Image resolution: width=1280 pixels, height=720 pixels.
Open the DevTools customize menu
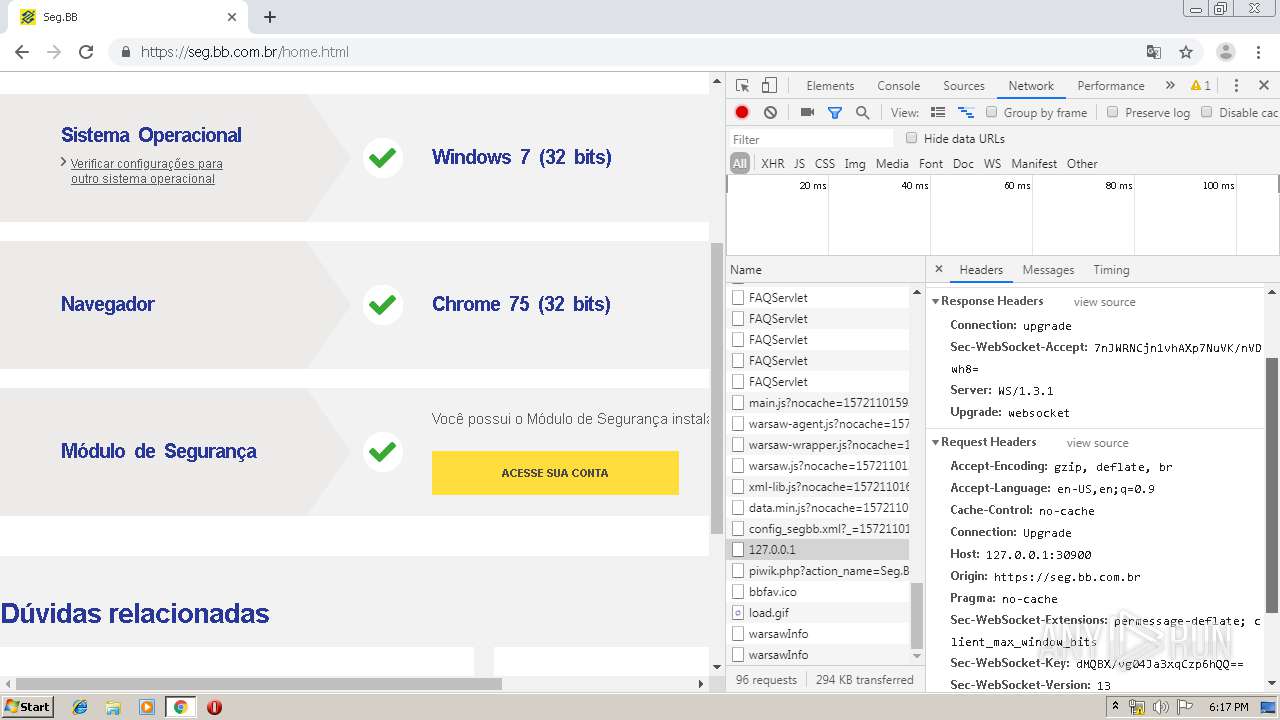pos(1236,86)
